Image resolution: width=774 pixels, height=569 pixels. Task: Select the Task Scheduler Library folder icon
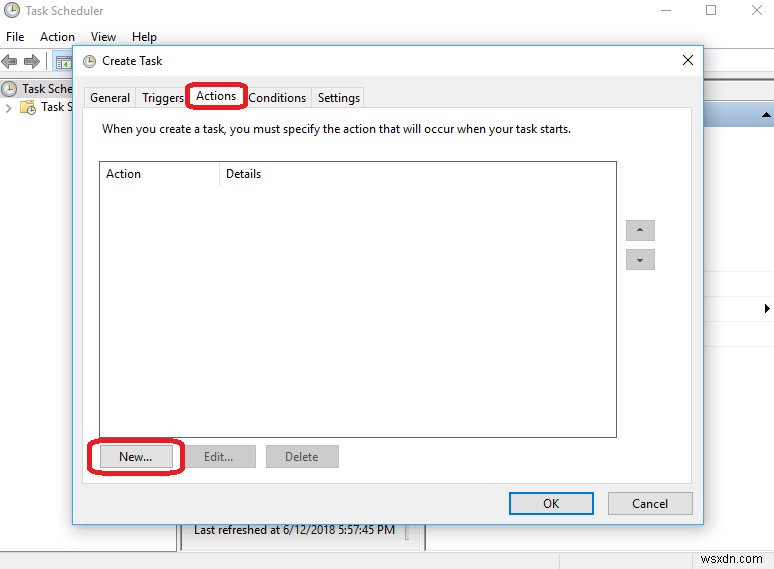point(28,107)
